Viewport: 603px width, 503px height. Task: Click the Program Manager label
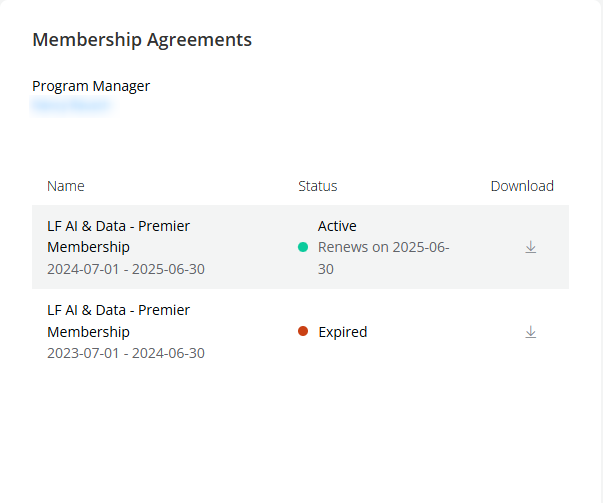point(91,86)
